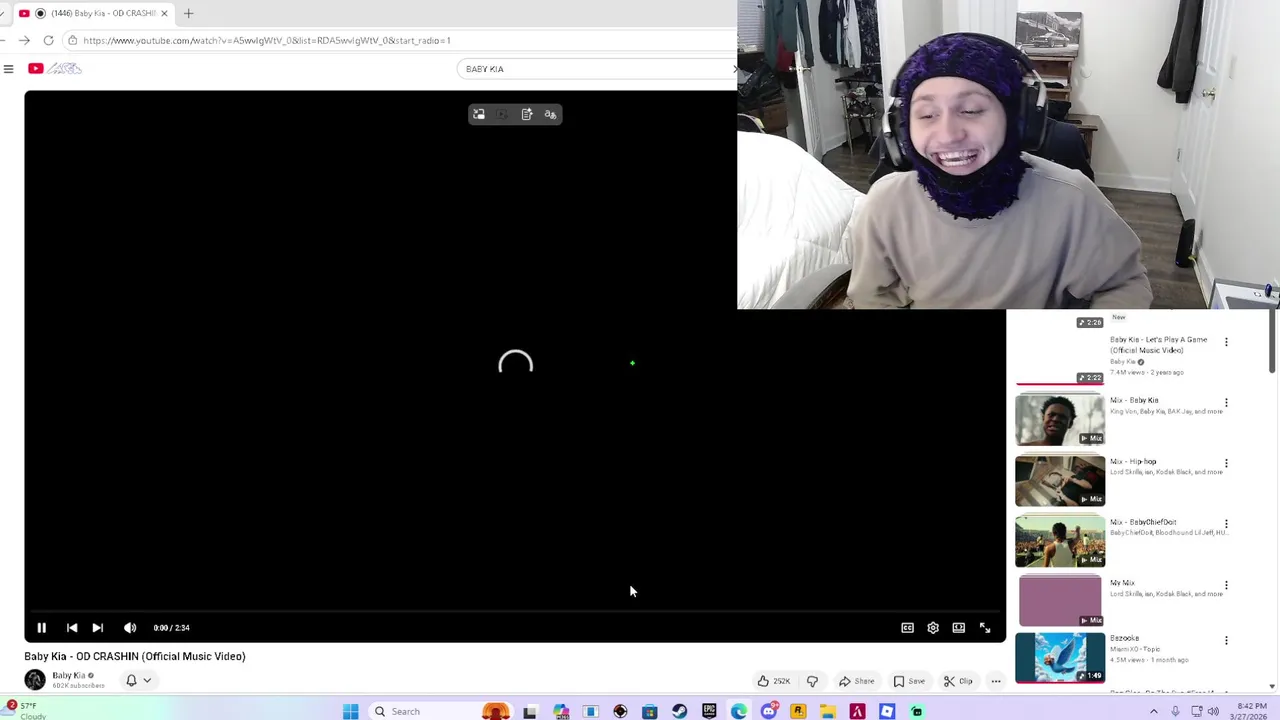Open Roblox from taskbar

887,711
